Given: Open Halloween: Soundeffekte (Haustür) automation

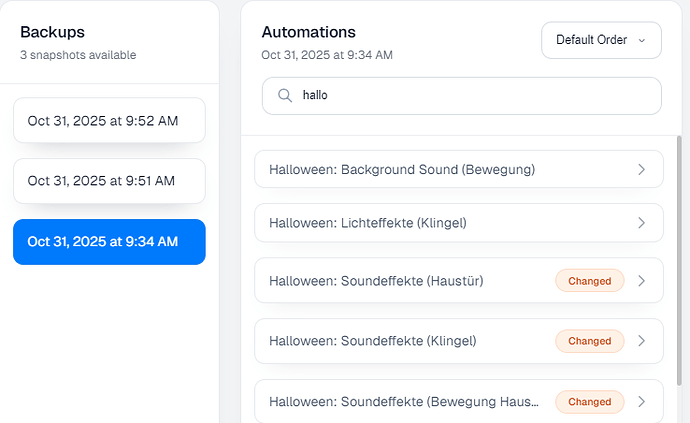Looking at the screenshot, I should point(376,281).
